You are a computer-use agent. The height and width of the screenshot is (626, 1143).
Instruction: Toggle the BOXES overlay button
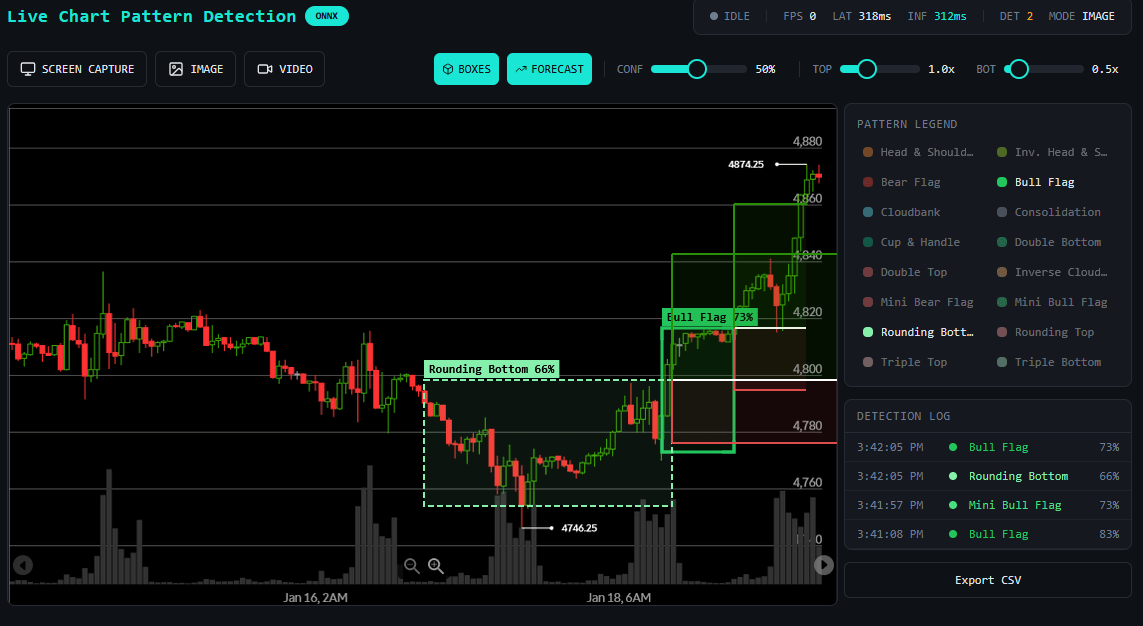466,69
